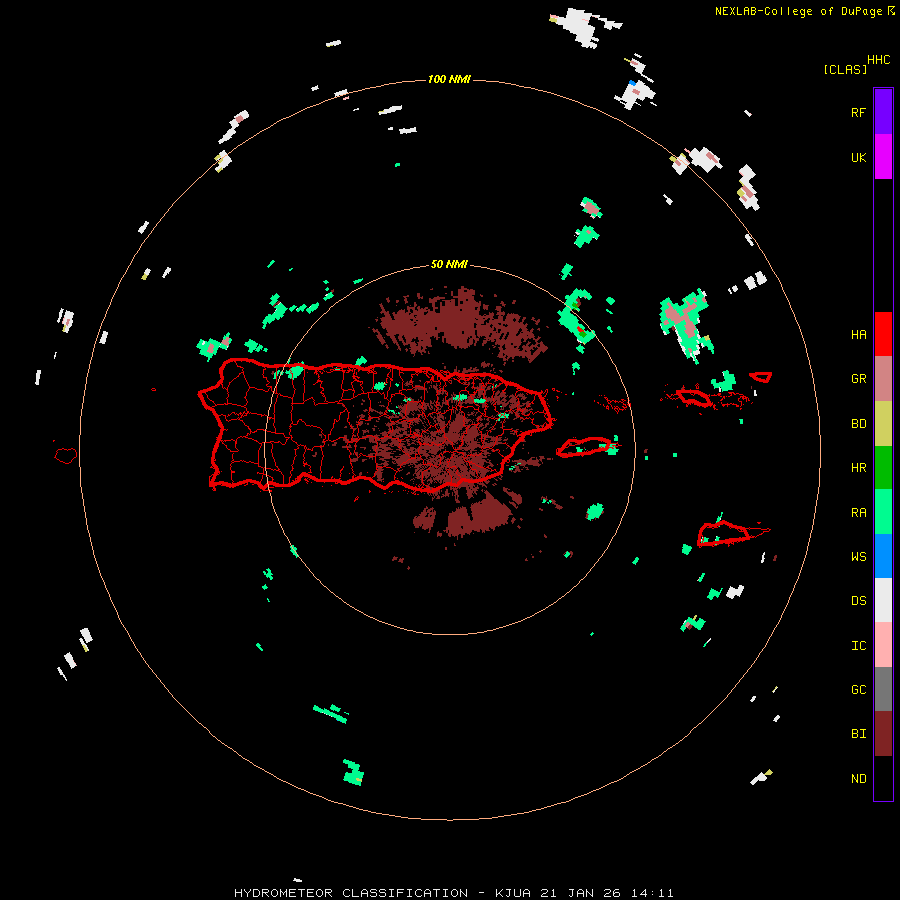
Task: Click the DS legend label
Action: pos(858,601)
